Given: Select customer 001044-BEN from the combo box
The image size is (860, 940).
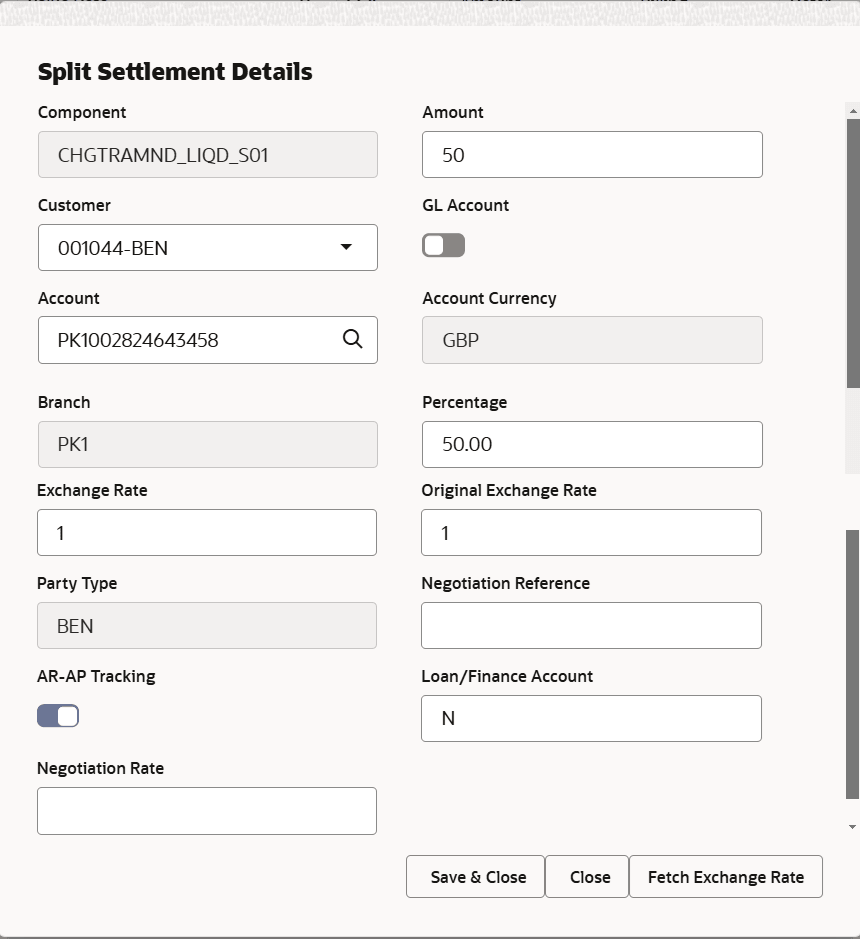Looking at the screenshot, I should pyautogui.click(x=180, y=247).
